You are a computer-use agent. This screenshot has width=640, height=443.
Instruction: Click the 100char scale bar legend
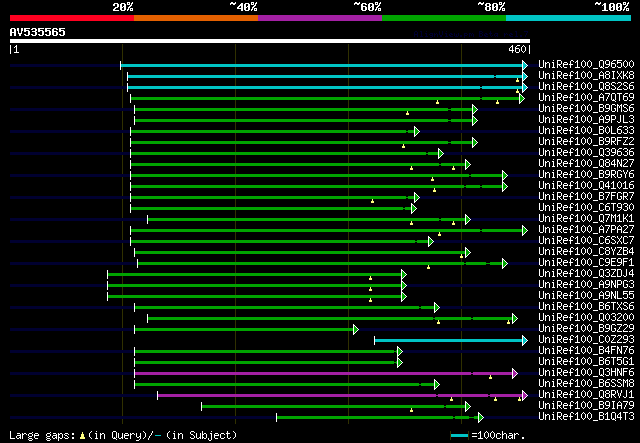click(x=488, y=435)
